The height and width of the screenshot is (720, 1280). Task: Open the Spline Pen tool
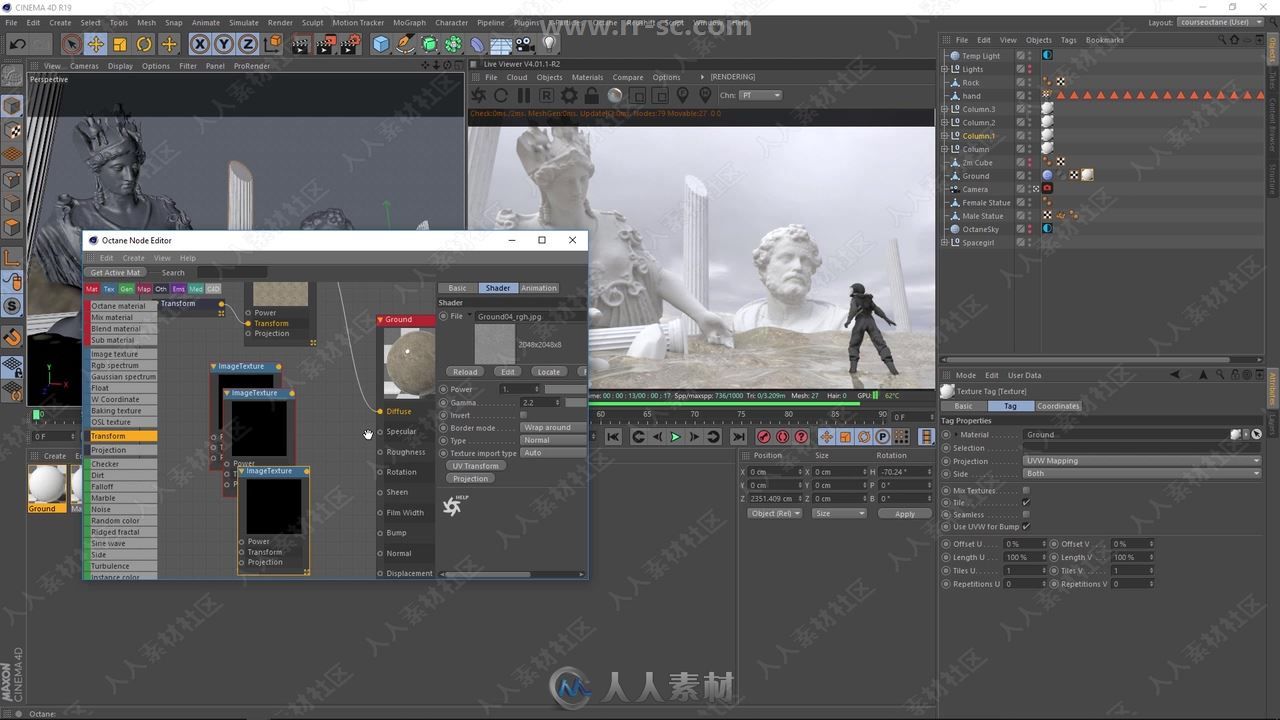pyautogui.click(x=405, y=44)
